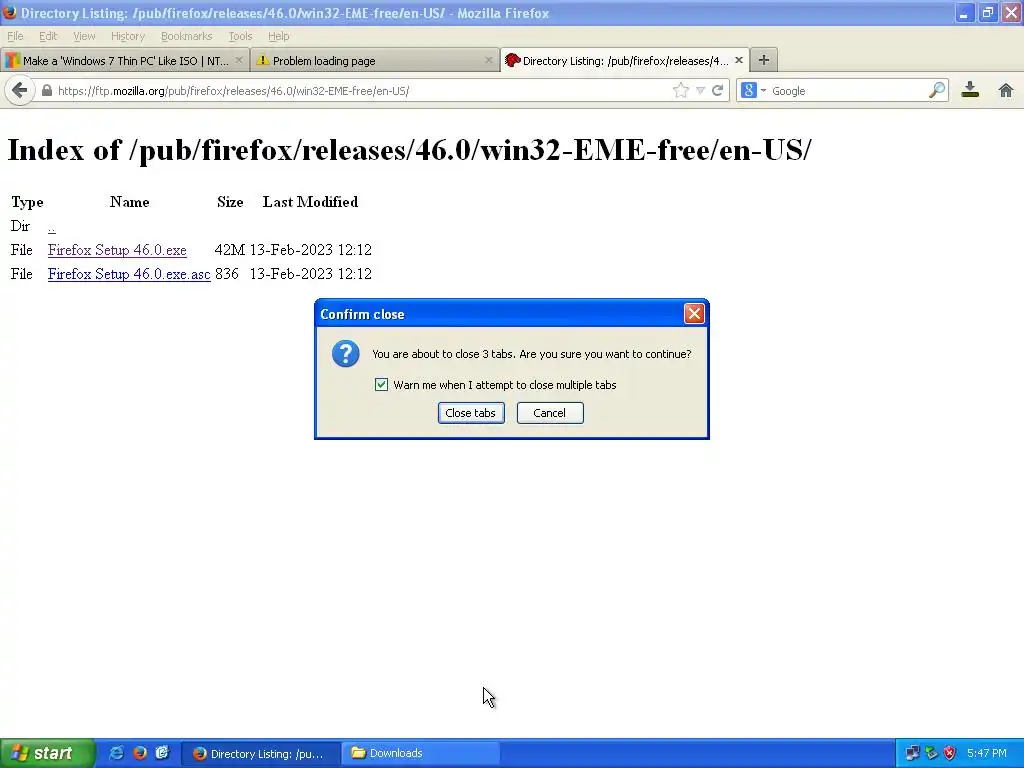The width and height of the screenshot is (1024, 768).
Task: Click the question mark icon in dialog
Action: (x=345, y=353)
